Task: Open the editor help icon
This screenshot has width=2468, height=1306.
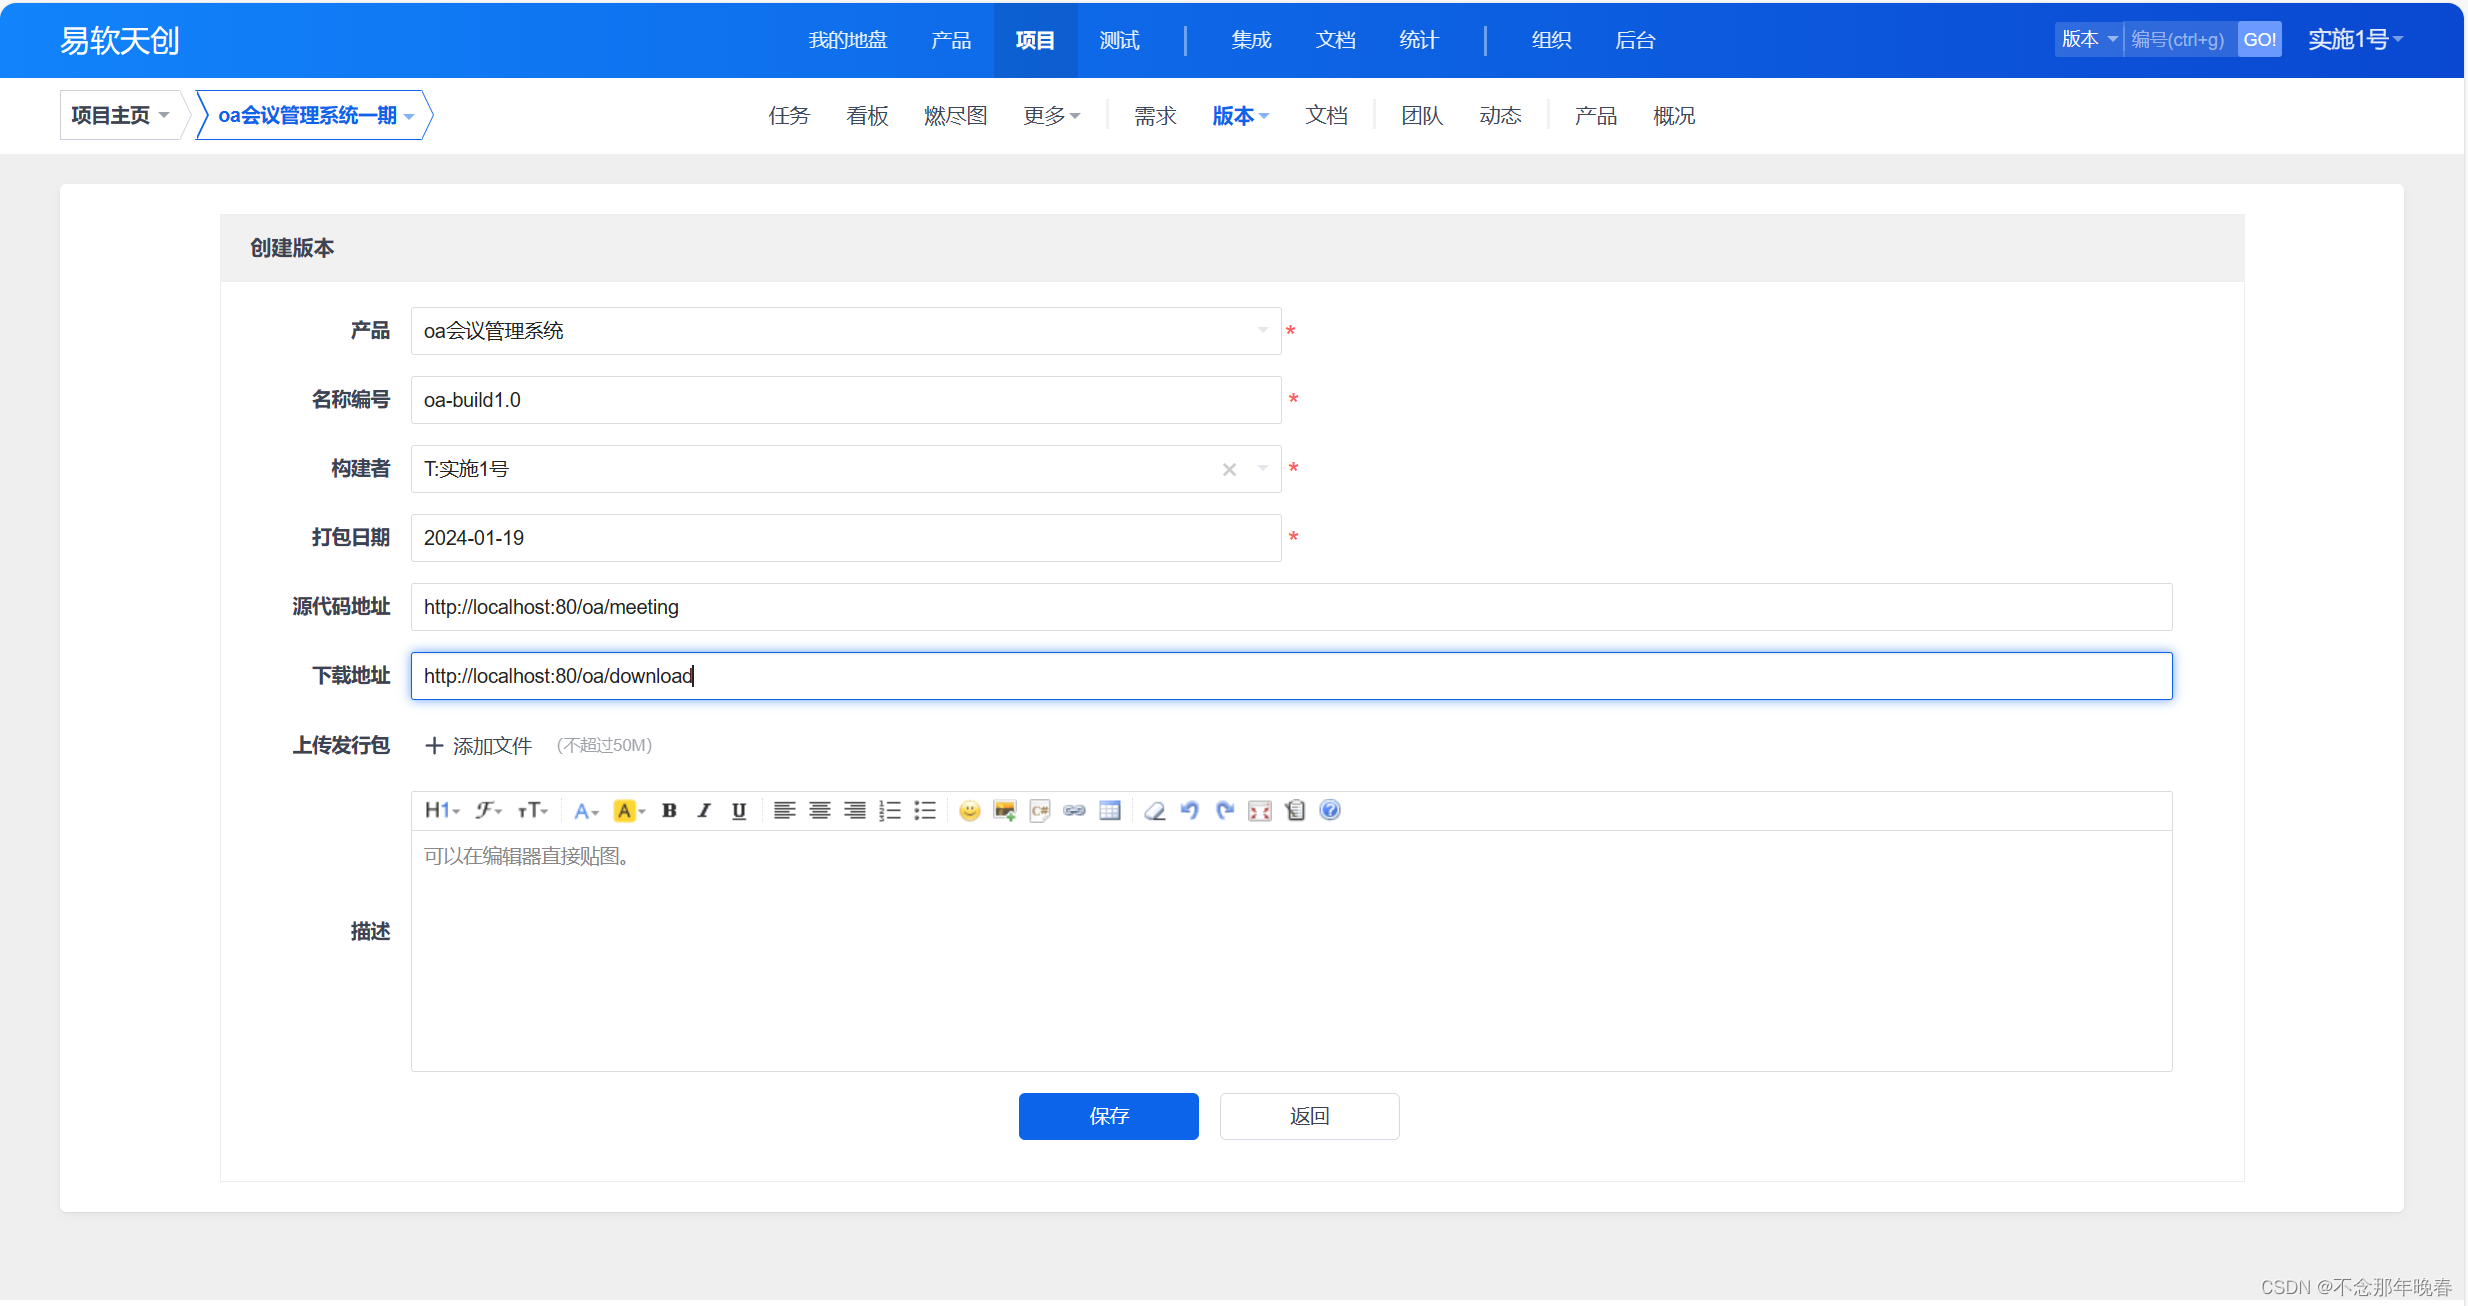Action: pos(1329,811)
